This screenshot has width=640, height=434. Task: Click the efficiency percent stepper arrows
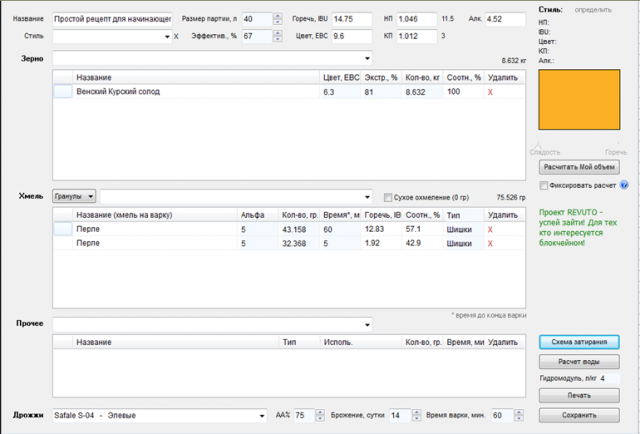pos(276,37)
